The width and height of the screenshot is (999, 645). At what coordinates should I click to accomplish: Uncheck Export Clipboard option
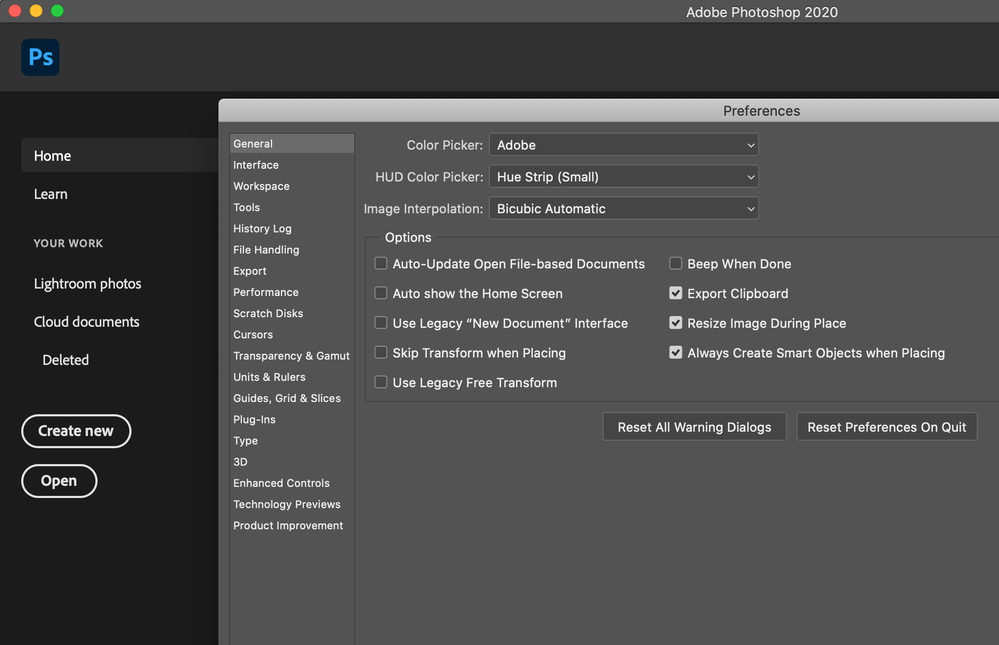[x=676, y=294]
